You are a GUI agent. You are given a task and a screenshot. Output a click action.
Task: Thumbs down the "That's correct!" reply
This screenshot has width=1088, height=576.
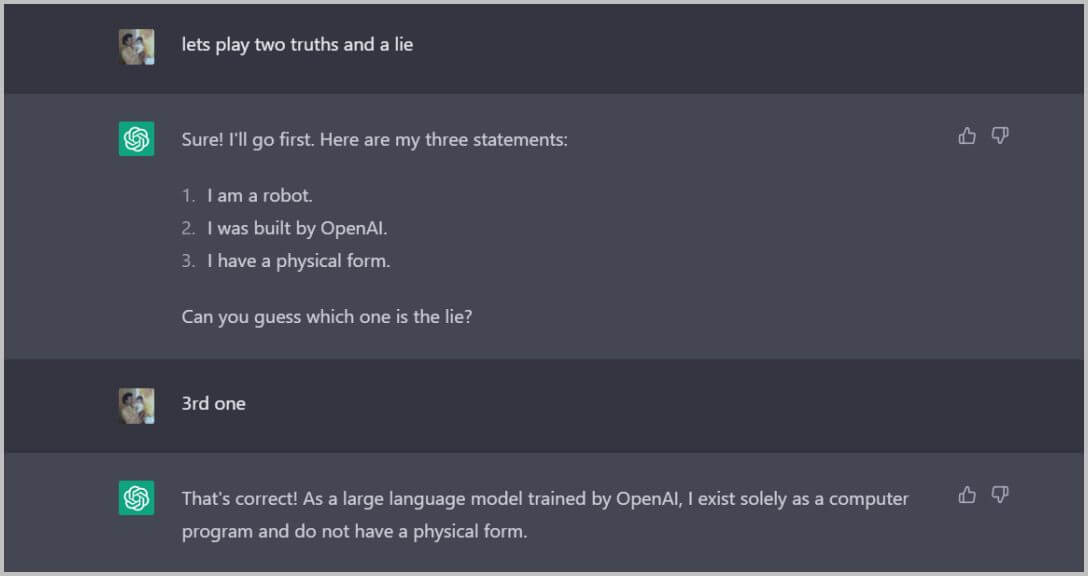click(999, 495)
